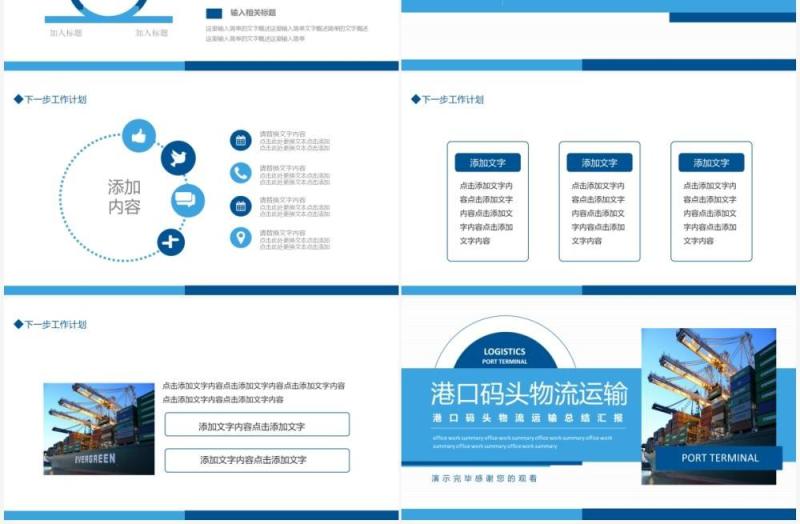Click the 添加内容 text inside the dotted circle
Image resolution: width=800 pixels, height=524 pixels.
click(124, 197)
